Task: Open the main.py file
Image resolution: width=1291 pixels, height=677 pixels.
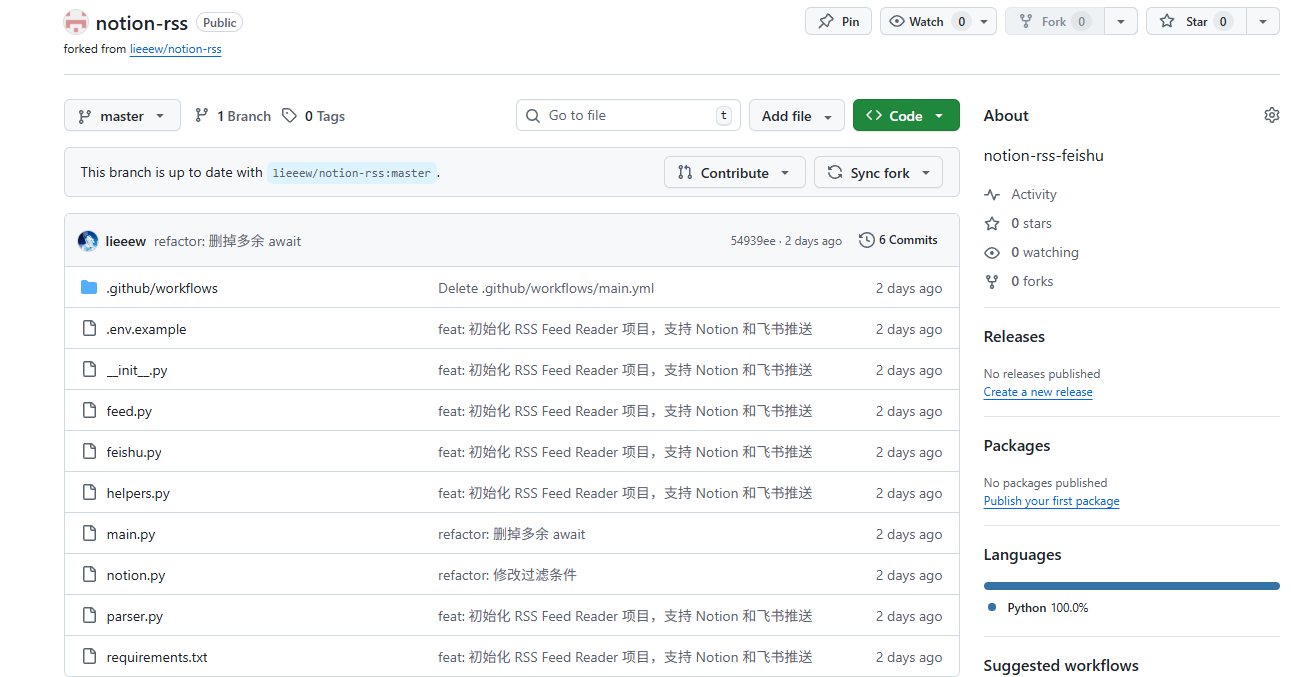Action: [131, 534]
